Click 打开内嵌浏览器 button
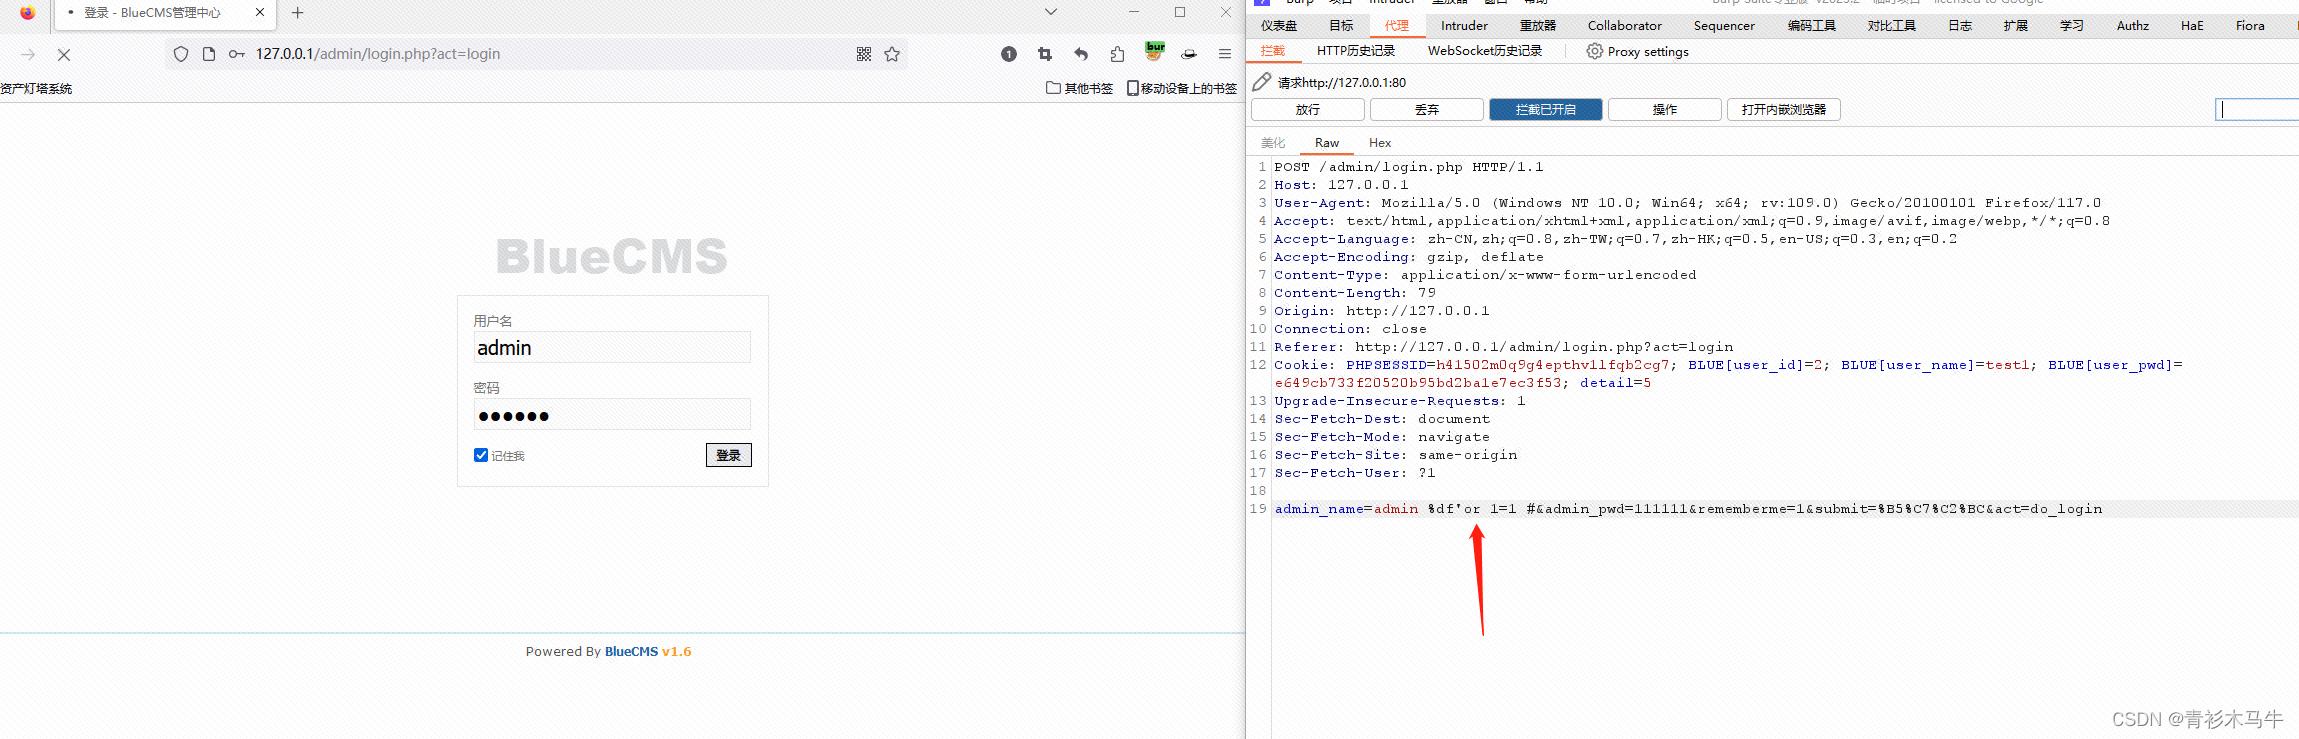 (1784, 110)
